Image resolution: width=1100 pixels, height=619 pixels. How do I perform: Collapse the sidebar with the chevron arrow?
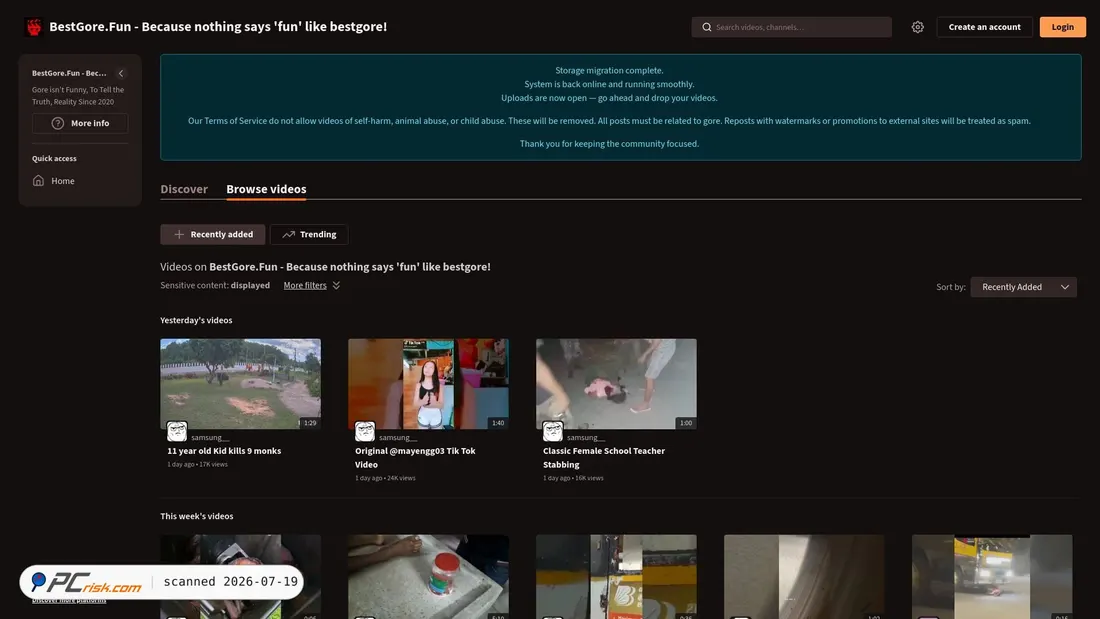point(121,73)
